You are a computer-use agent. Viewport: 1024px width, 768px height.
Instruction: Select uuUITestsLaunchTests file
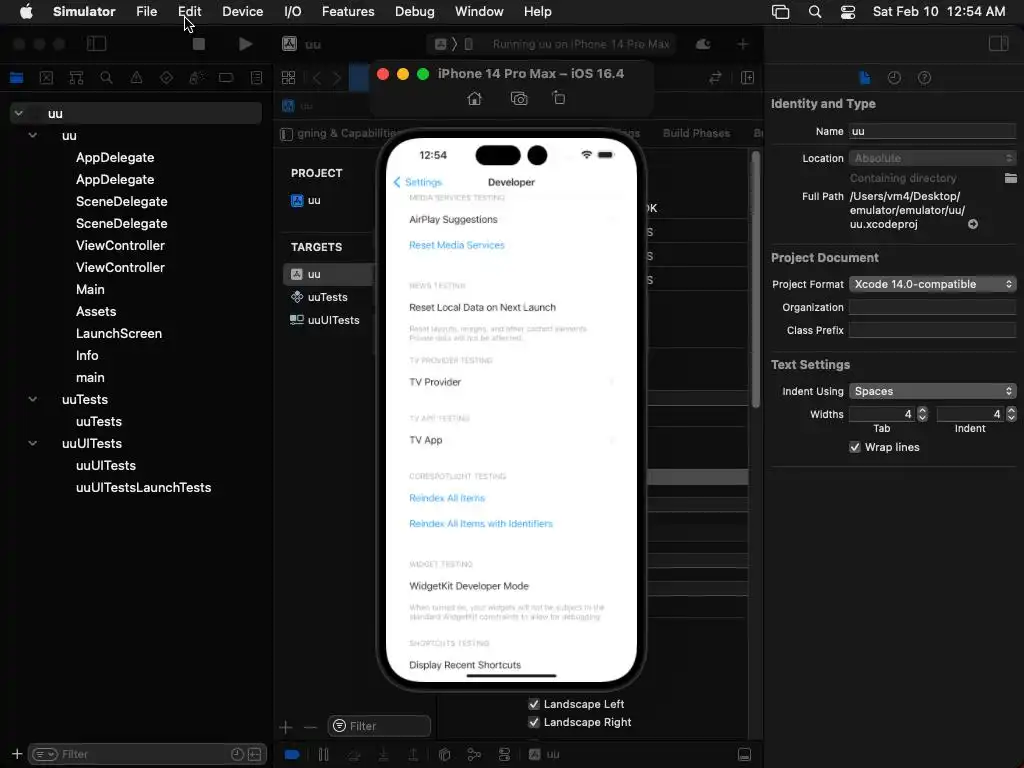(x=143, y=487)
